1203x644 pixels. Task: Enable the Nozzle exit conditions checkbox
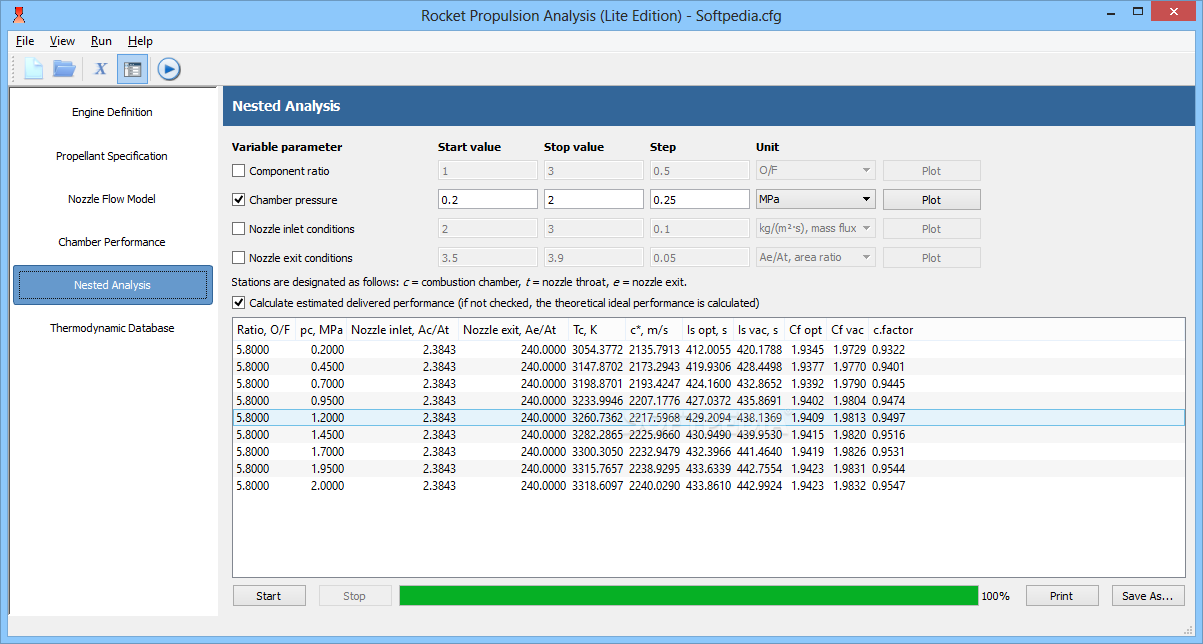click(x=239, y=258)
